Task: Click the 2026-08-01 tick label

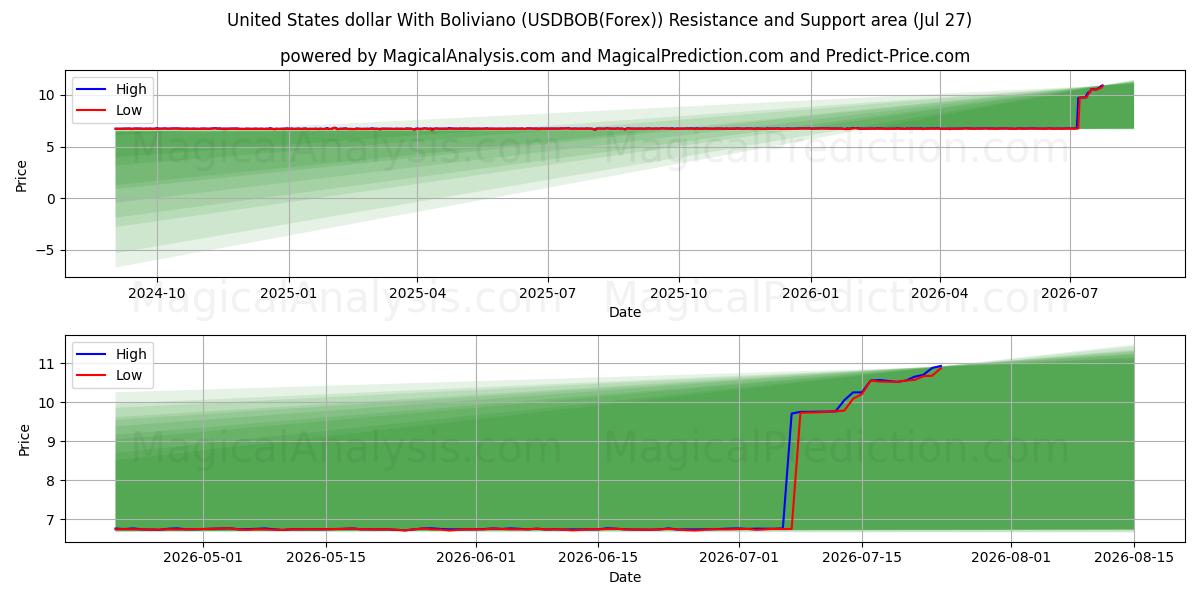Action: 1012,559
